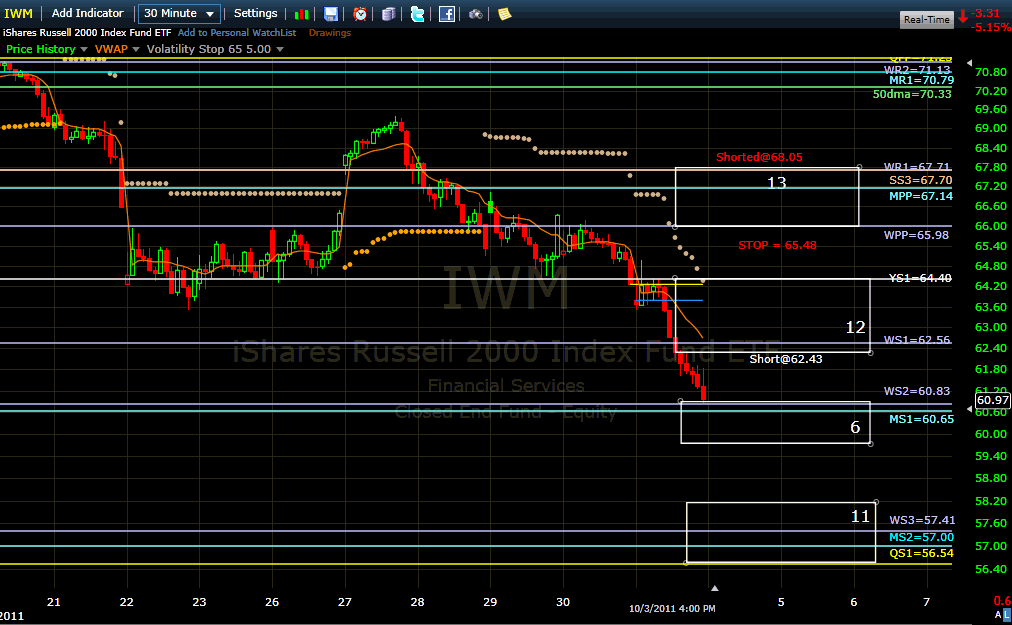The width and height of the screenshot is (1012, 625).
Task: Click the iShares Russell 2000 Index Fund ETF title
Action: [86, 32]
